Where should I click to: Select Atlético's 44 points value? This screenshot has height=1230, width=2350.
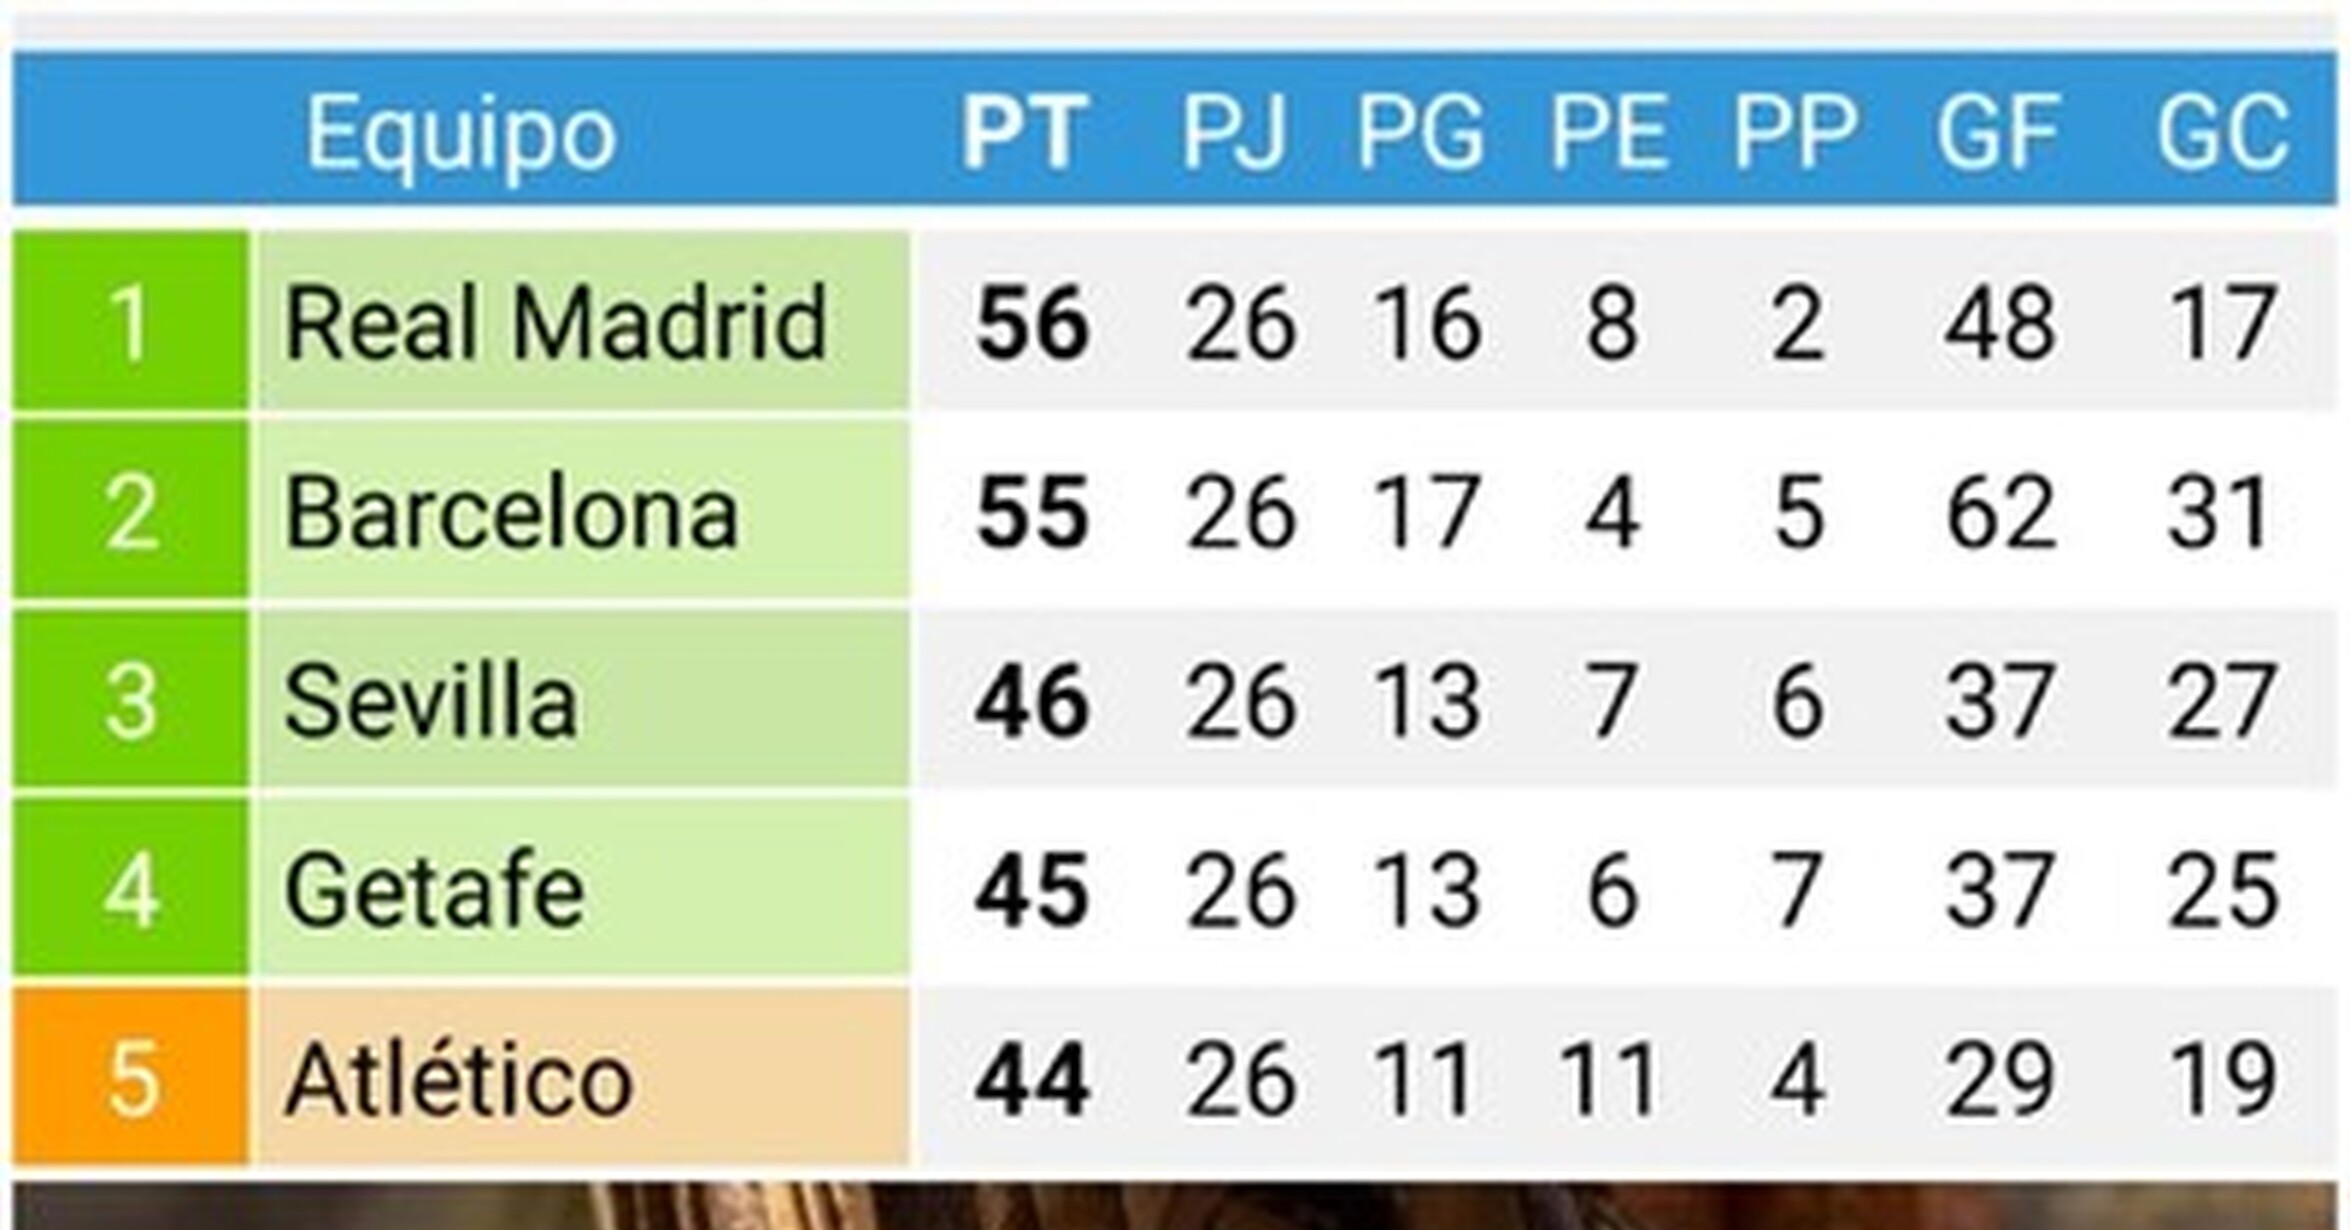pyautogui.click(x=1031, y=1079)
